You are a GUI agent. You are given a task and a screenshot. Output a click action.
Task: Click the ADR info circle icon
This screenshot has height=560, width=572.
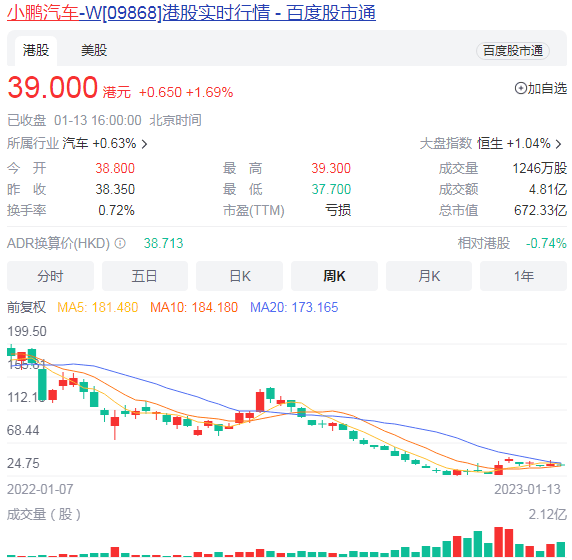(x=120, y=243)
